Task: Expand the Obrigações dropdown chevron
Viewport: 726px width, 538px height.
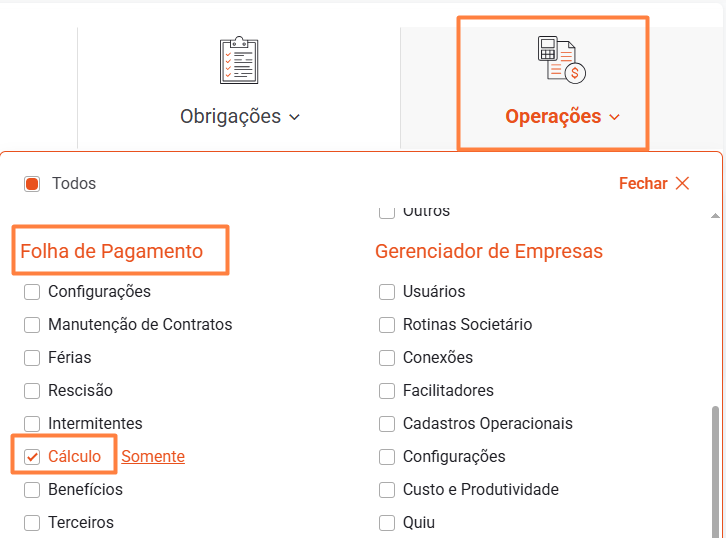Action: 295,117
